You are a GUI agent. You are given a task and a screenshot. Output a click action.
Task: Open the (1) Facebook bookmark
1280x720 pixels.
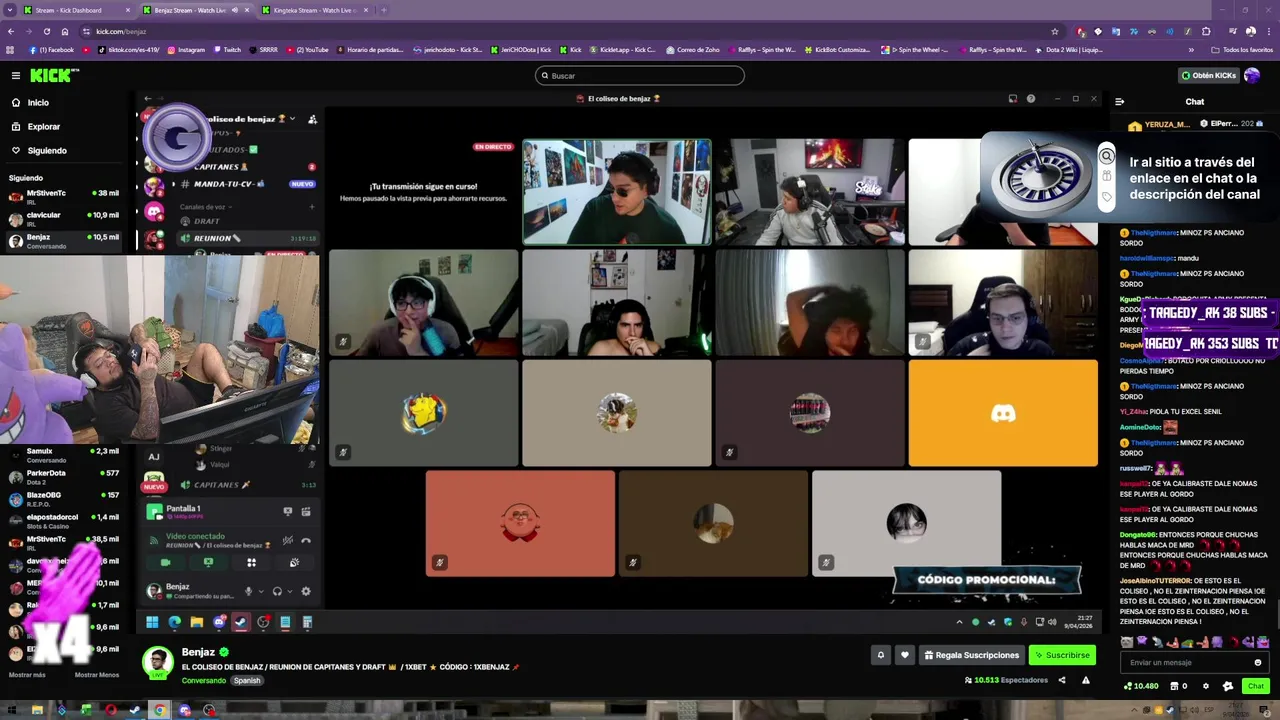(51, 50)
